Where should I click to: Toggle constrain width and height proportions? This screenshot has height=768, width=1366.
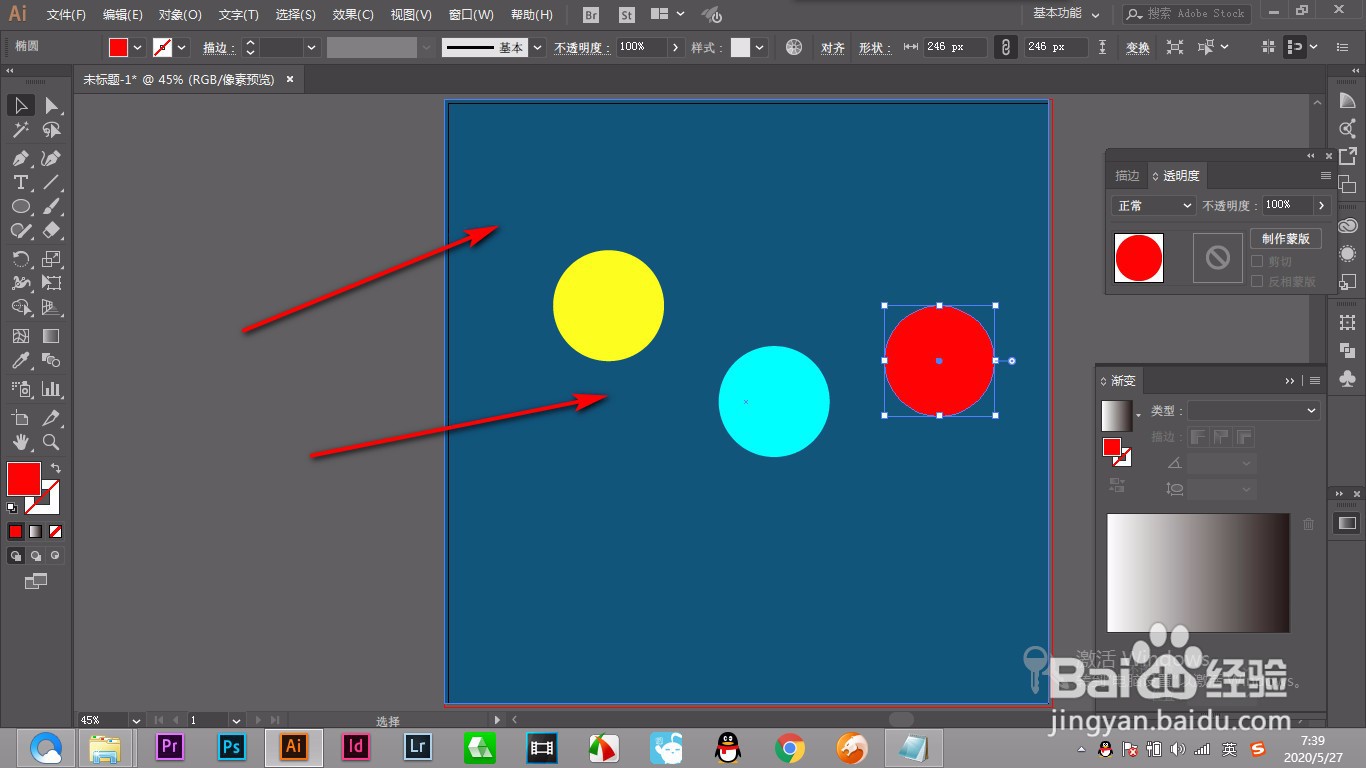coord(1005,47)
